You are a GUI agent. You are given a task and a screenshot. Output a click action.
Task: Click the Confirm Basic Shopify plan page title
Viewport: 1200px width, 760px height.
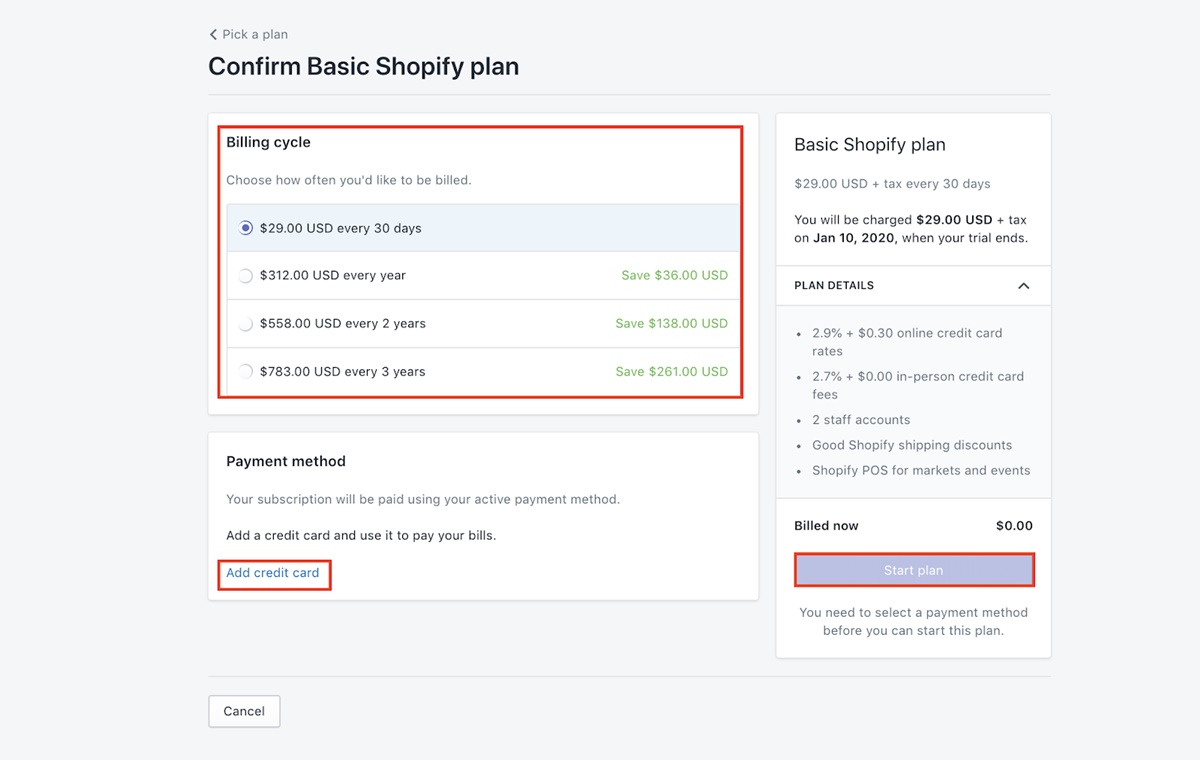363,67
